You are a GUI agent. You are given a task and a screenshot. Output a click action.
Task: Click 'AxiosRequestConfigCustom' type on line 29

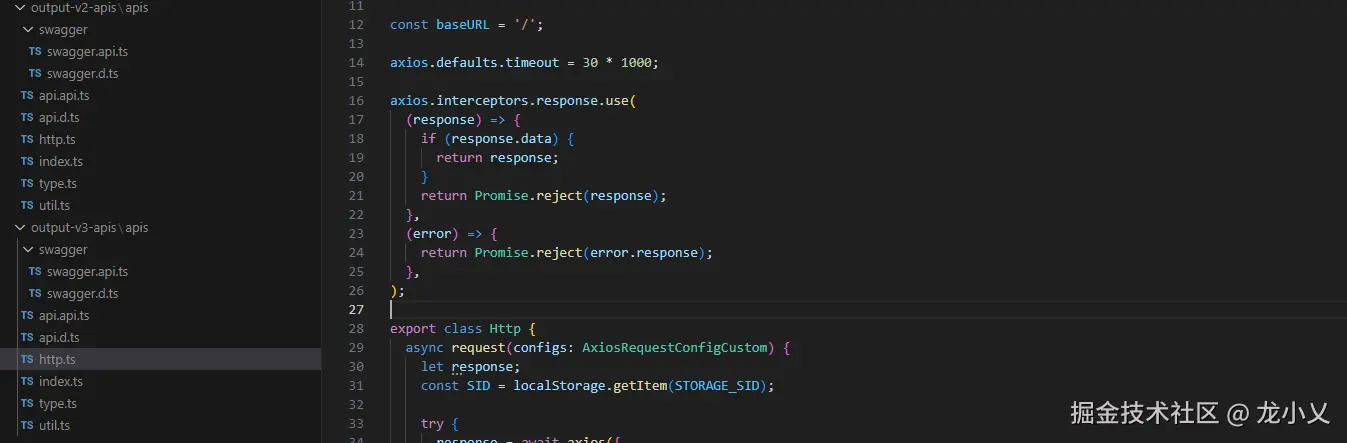point(673,347)
